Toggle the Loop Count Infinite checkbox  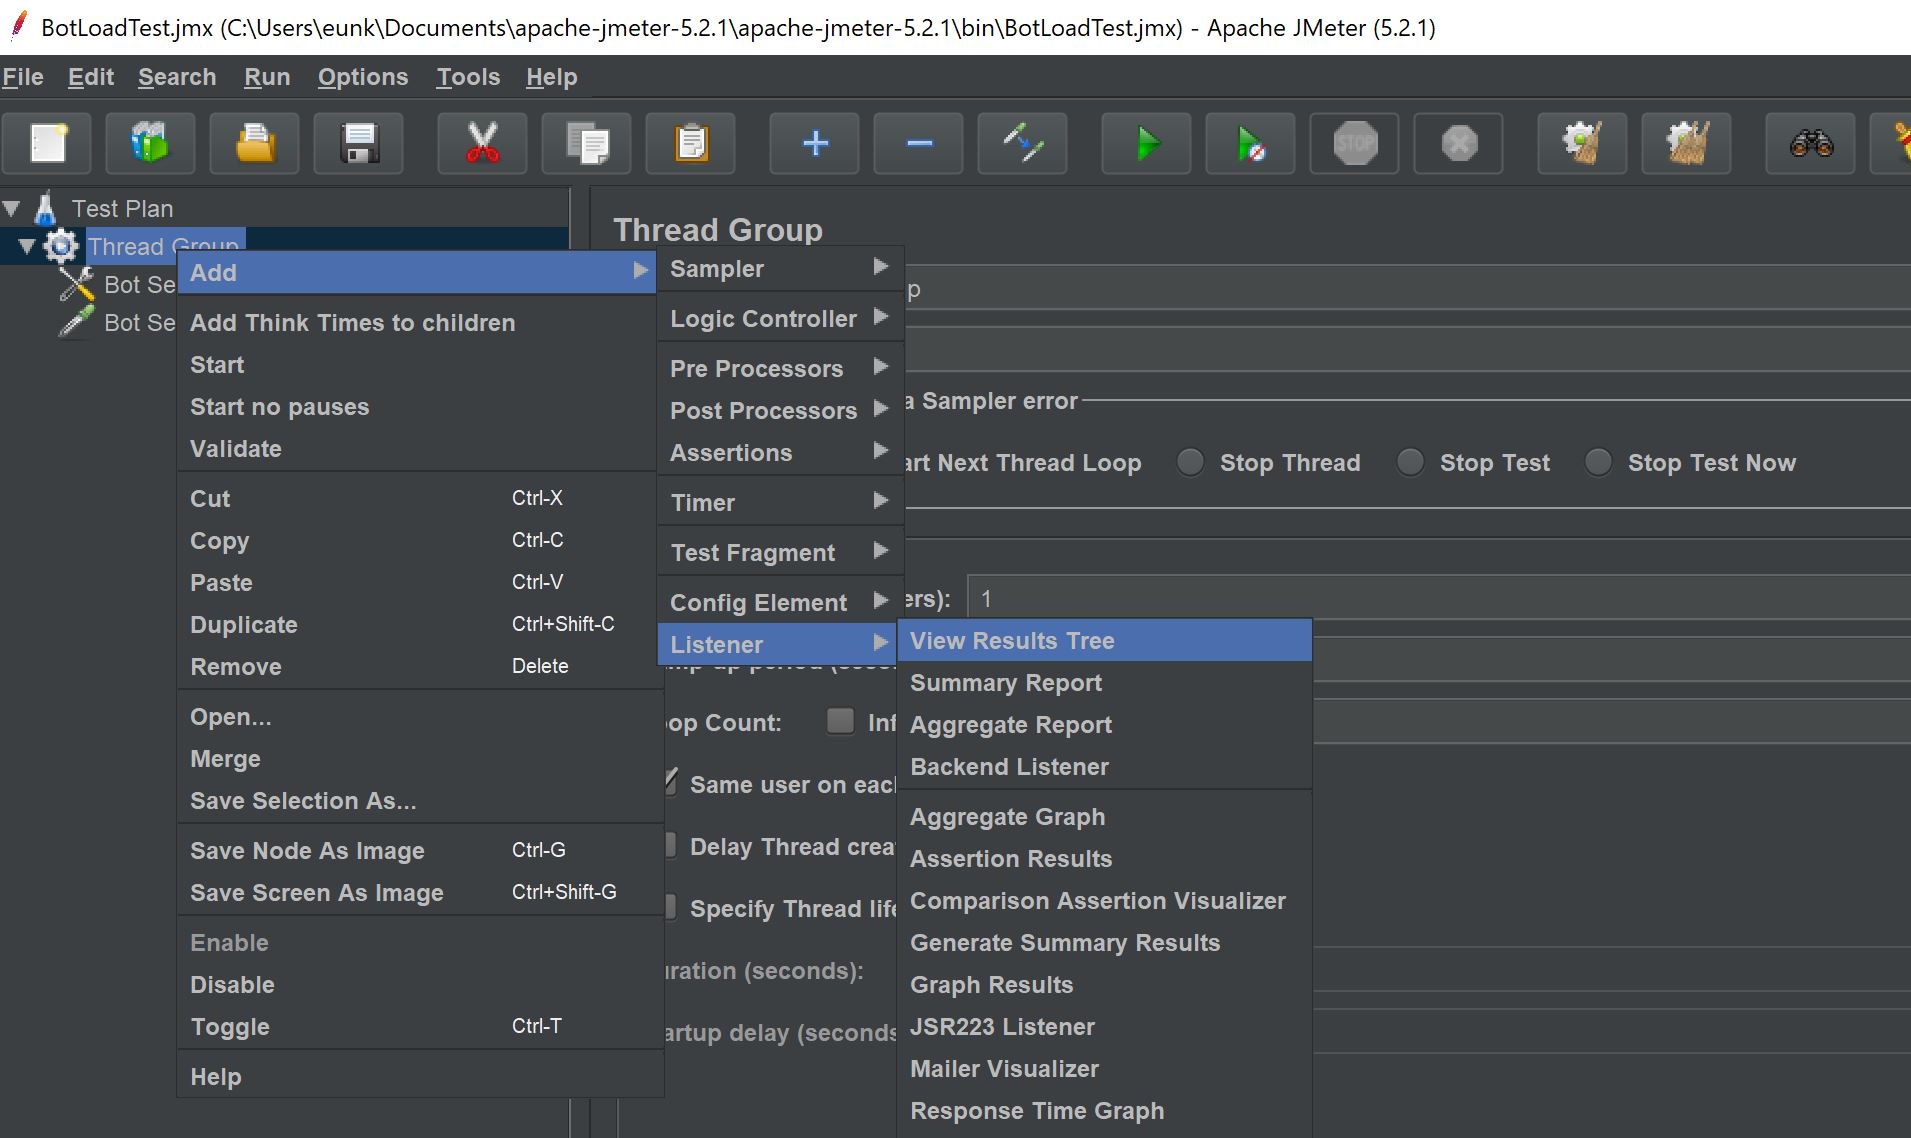[x=840, y=721]
